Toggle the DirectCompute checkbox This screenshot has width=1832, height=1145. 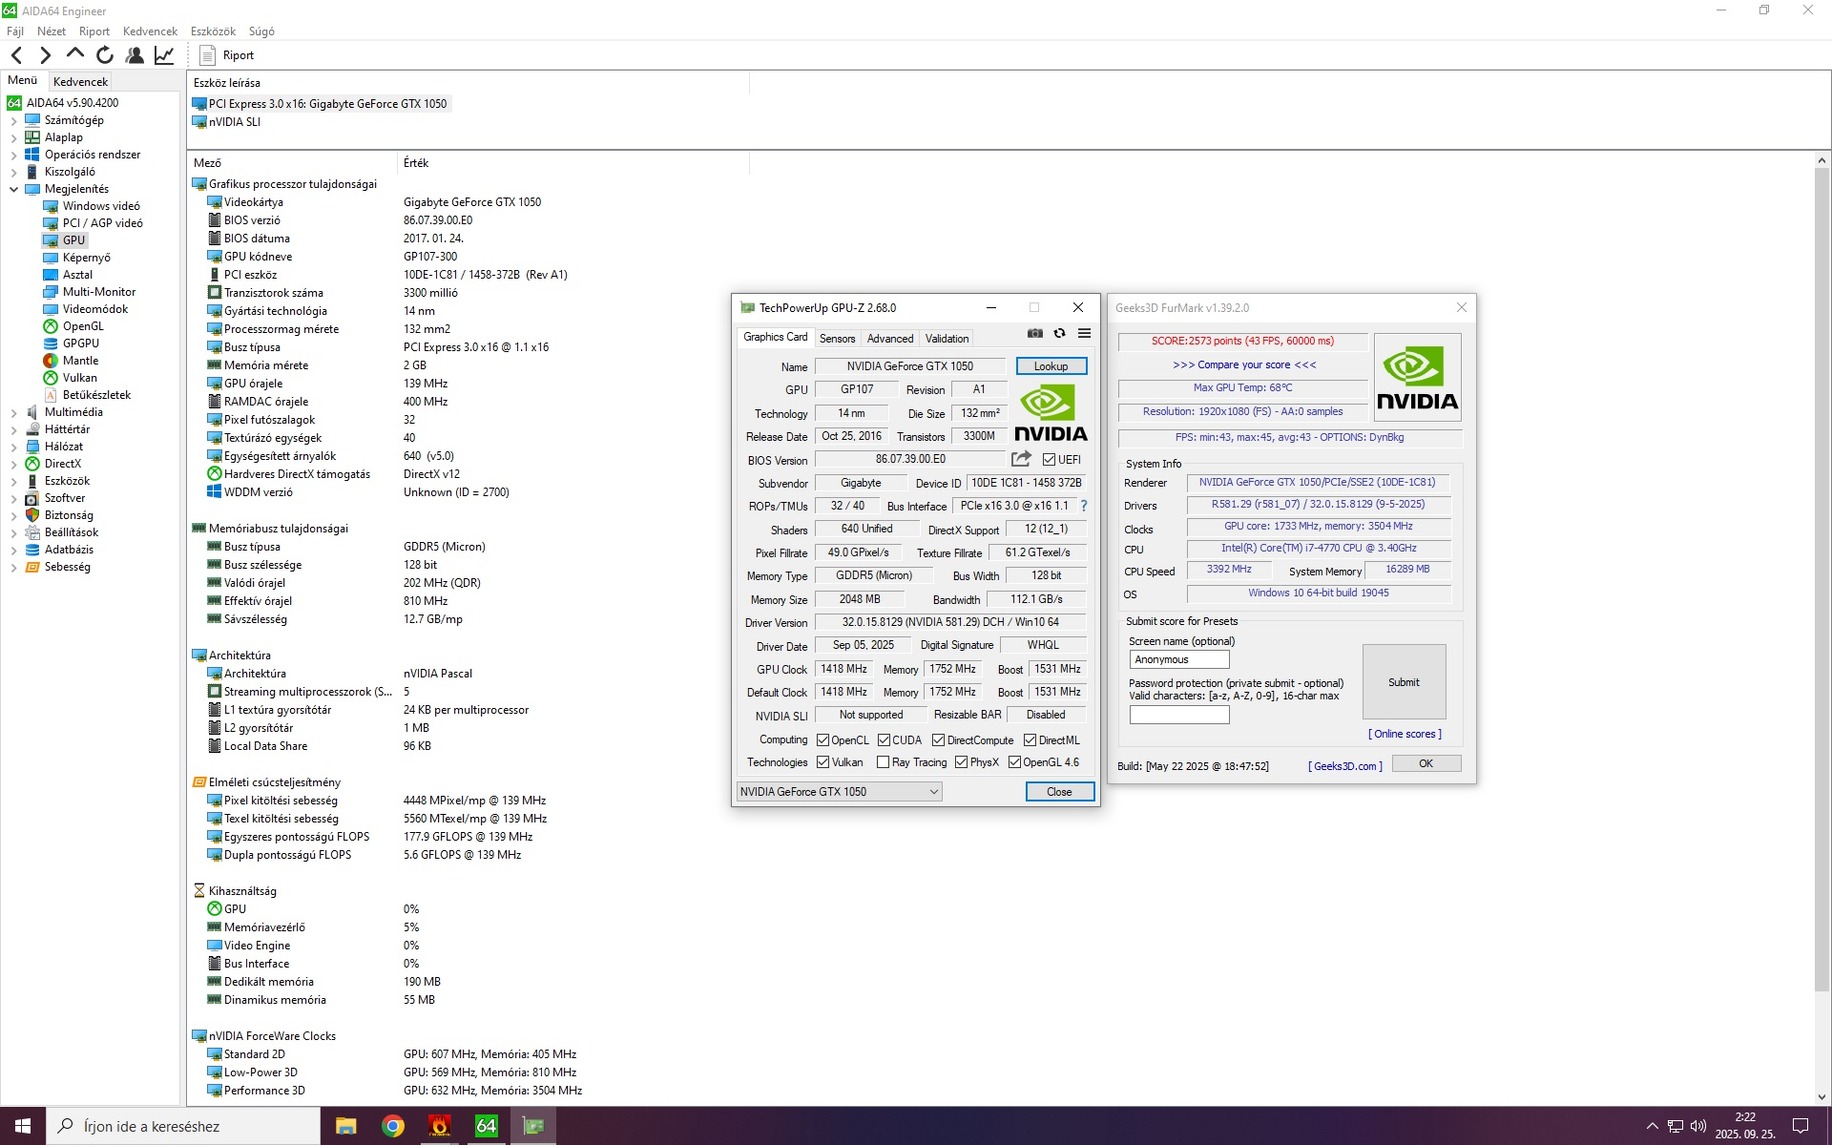click(x=938, y=741)
